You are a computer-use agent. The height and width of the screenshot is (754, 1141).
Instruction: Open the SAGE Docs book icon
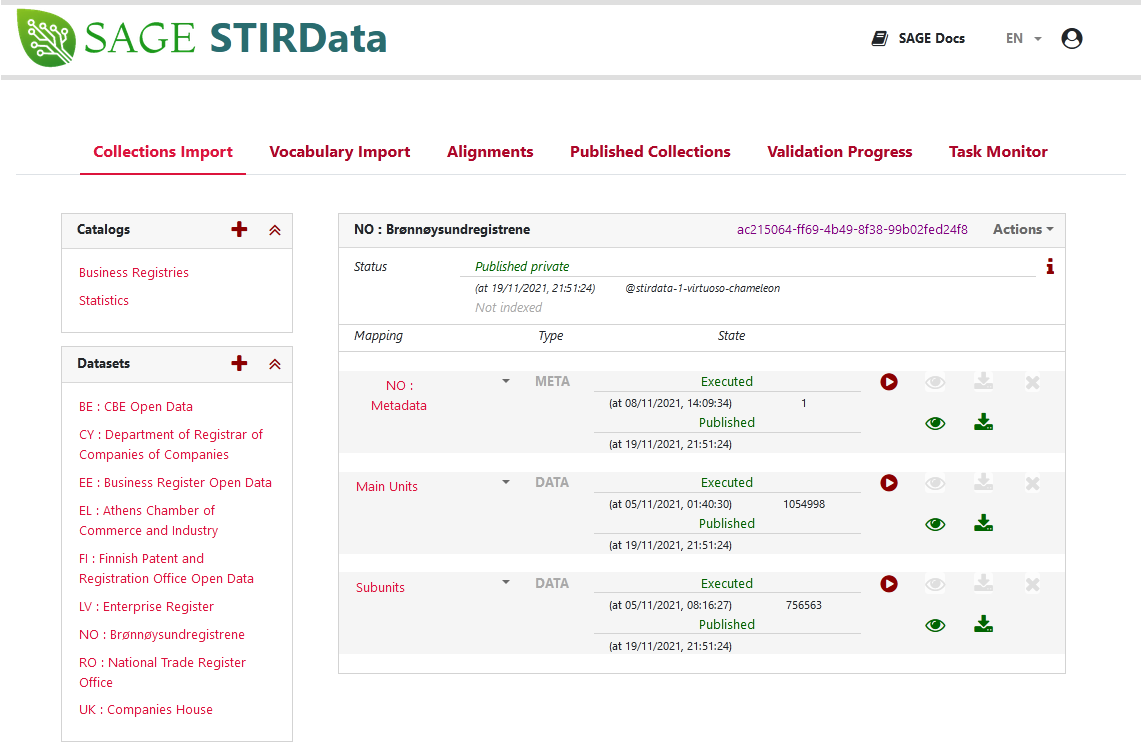(x=880, y=39)
